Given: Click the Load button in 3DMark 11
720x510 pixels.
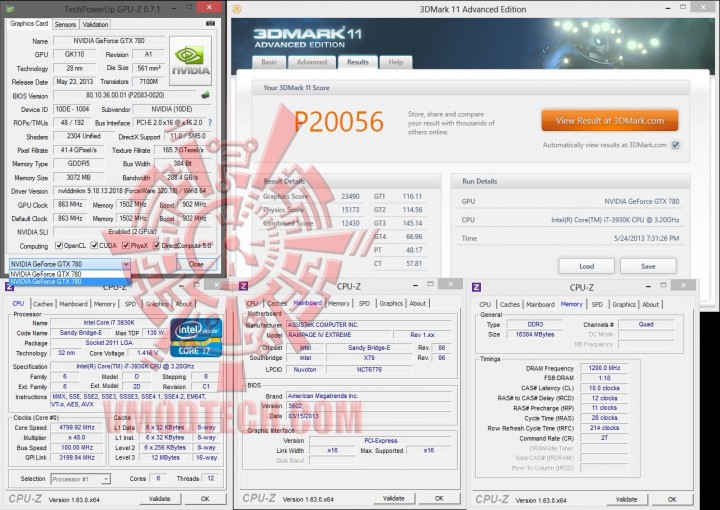Looking at the screenshot, I should (x=586, y=266).
